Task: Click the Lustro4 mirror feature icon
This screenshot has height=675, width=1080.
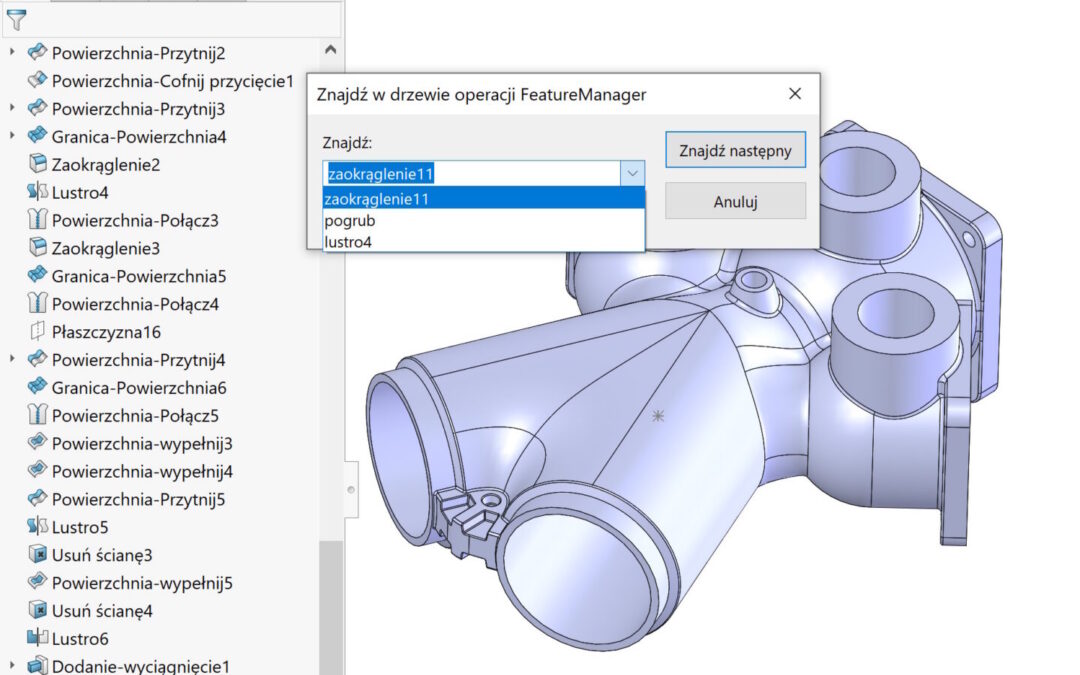Action: (x=37, y=192)
